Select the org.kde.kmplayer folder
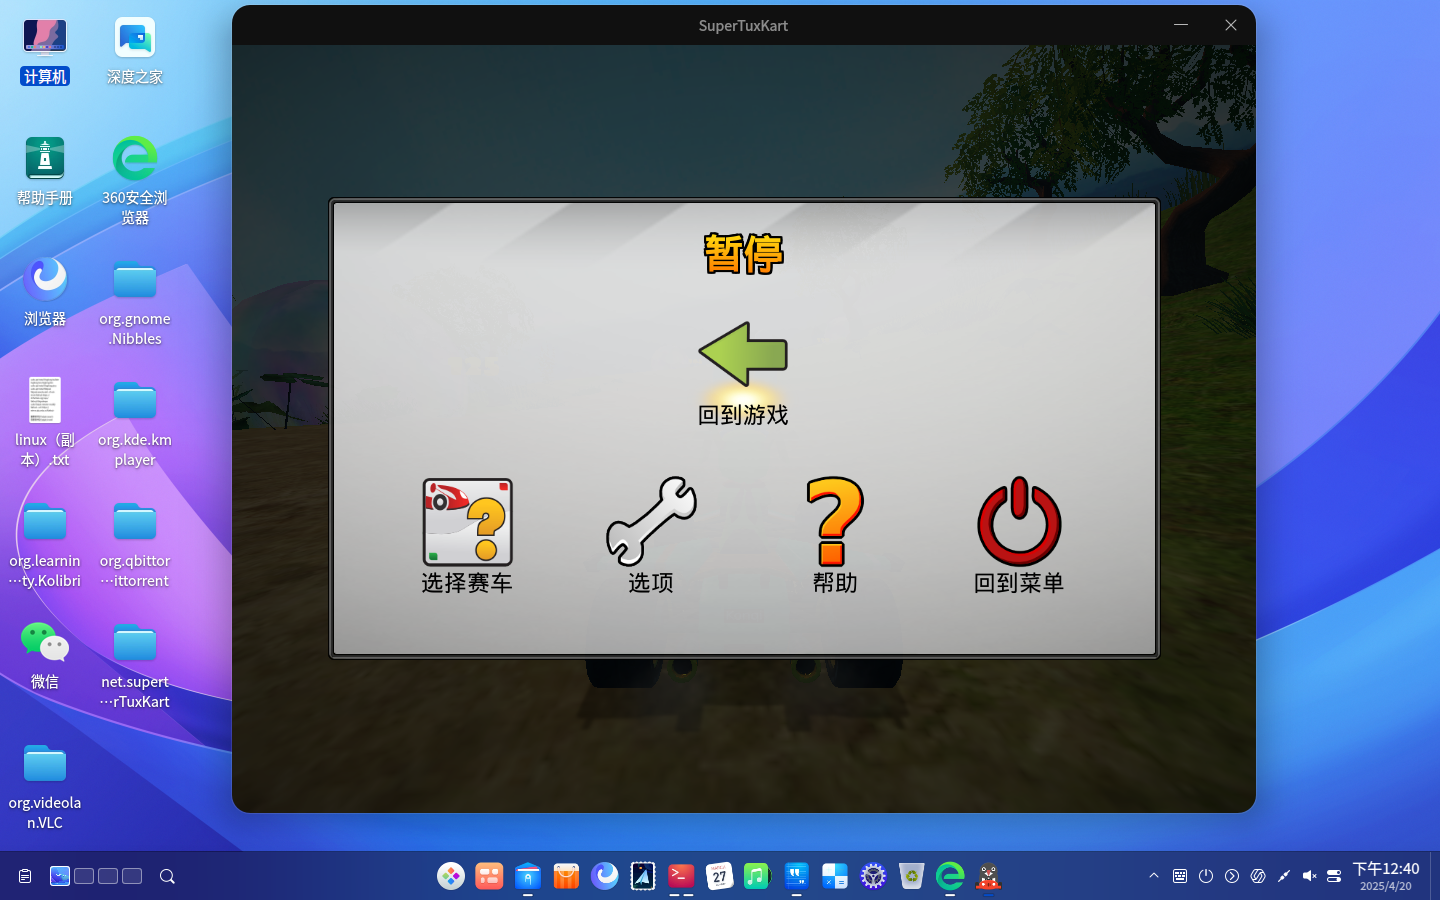The image size is (1440, 900). [135, 424]
